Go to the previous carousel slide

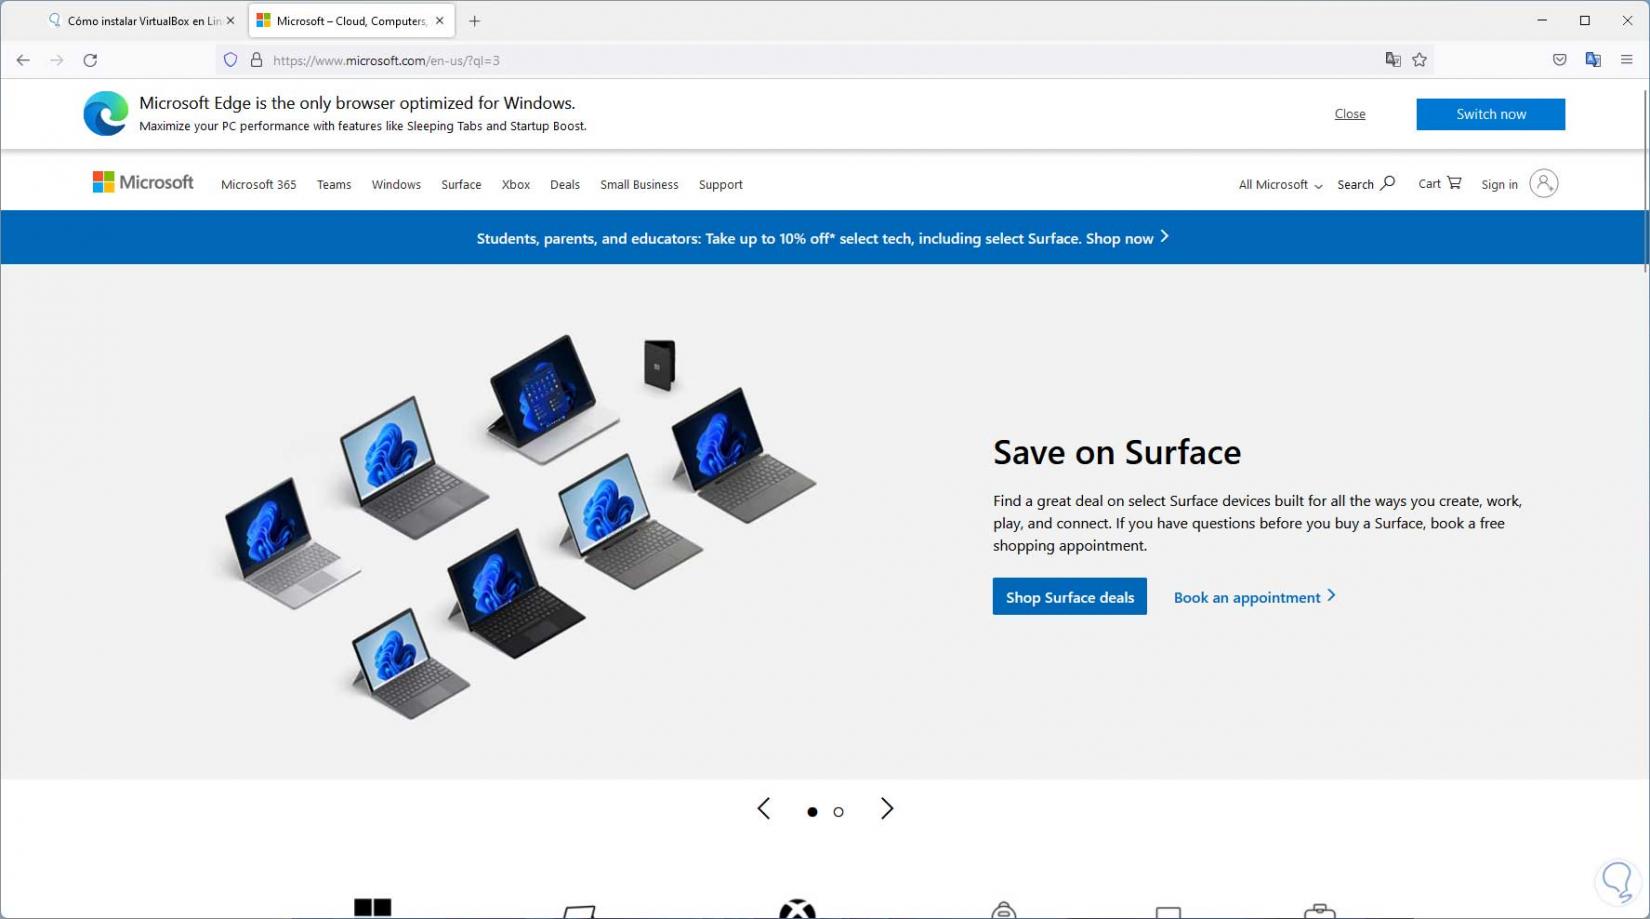pyautogui.click(x=764, y=809)
